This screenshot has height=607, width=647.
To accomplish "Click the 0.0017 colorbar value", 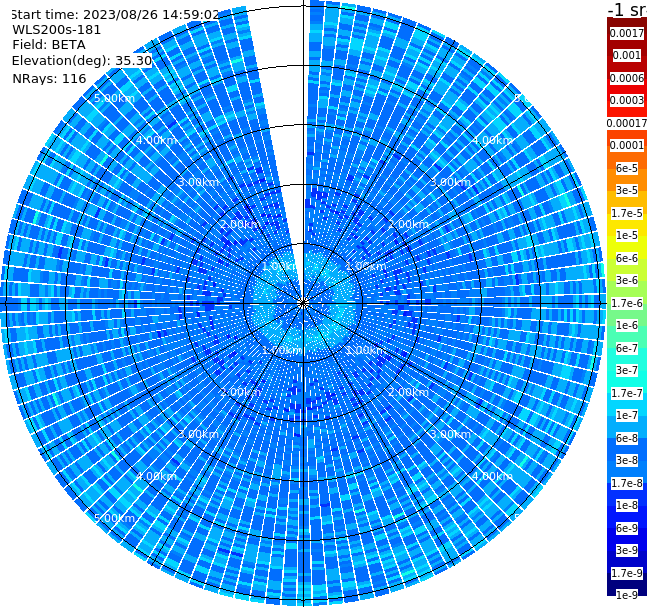I will tap(627, 33).
